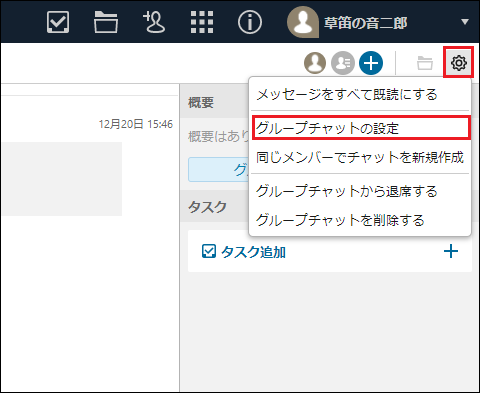The height and width of the screenshot is (393, 480).
Task: Click the add contact person icon
Action: click(x=154, y=22)
